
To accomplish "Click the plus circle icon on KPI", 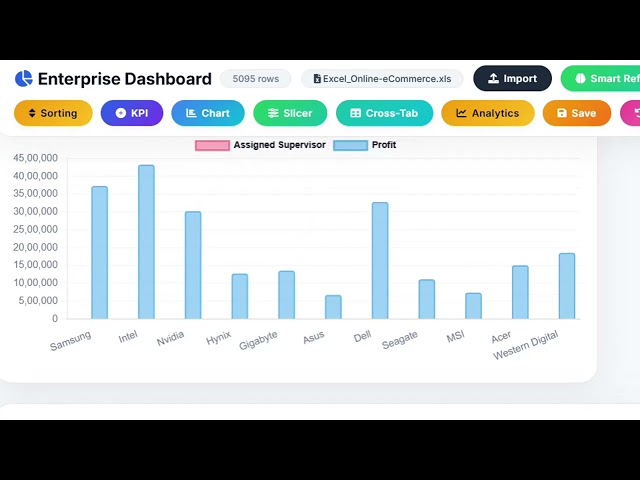I will coord(121,113).
